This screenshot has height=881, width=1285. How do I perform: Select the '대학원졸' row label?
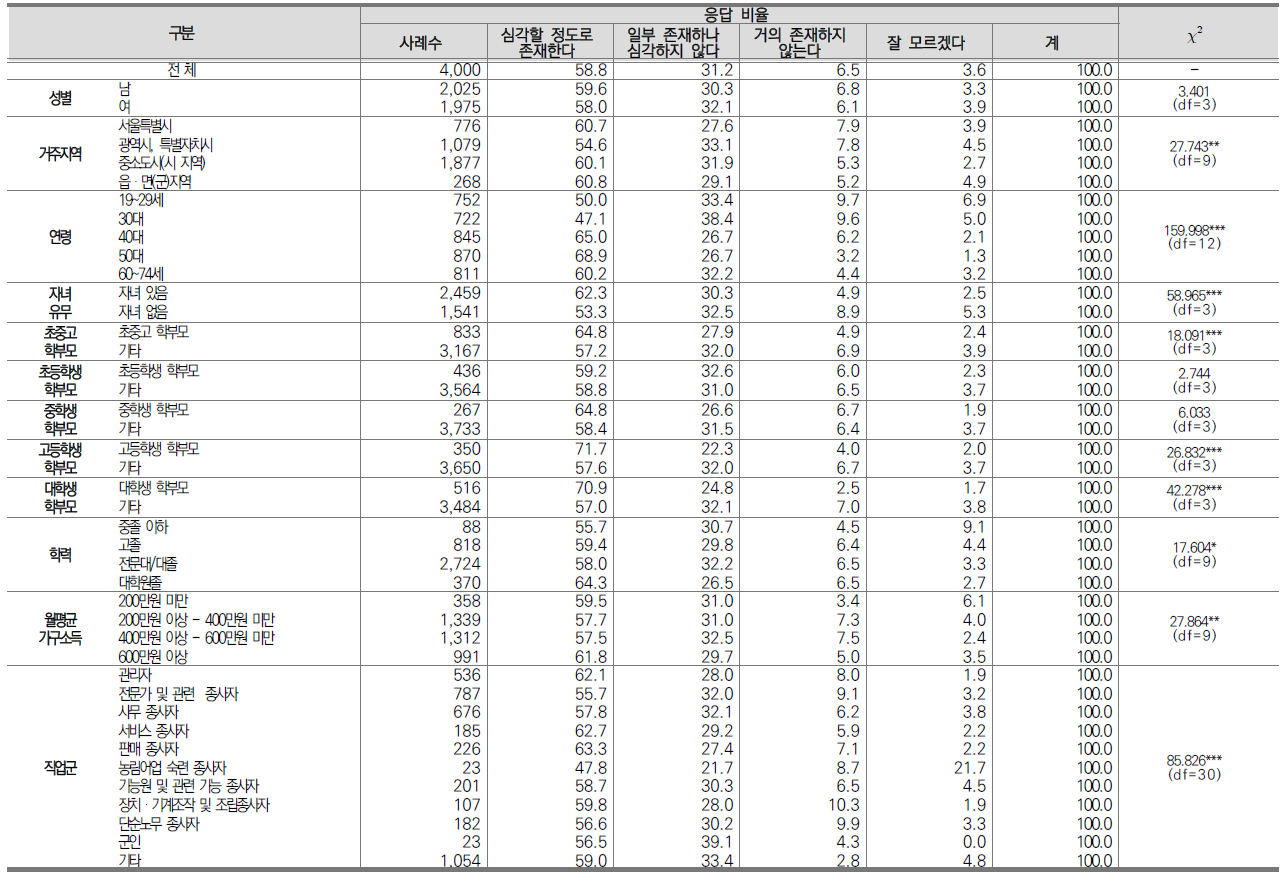pyautogui.click(x=141, y=582)
